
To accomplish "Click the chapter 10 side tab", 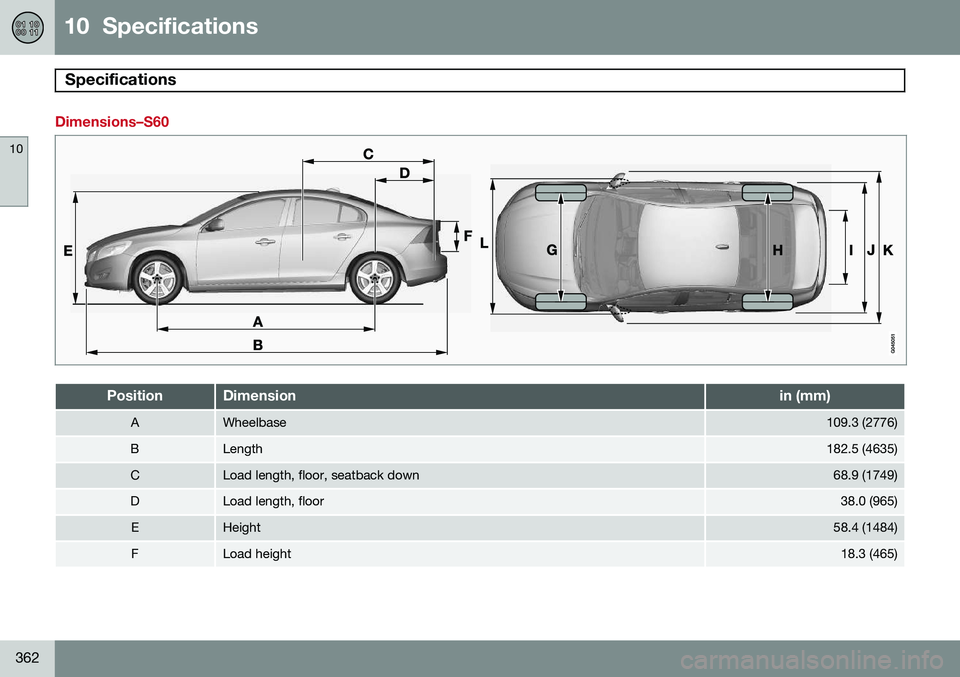I will coord(14,171).
